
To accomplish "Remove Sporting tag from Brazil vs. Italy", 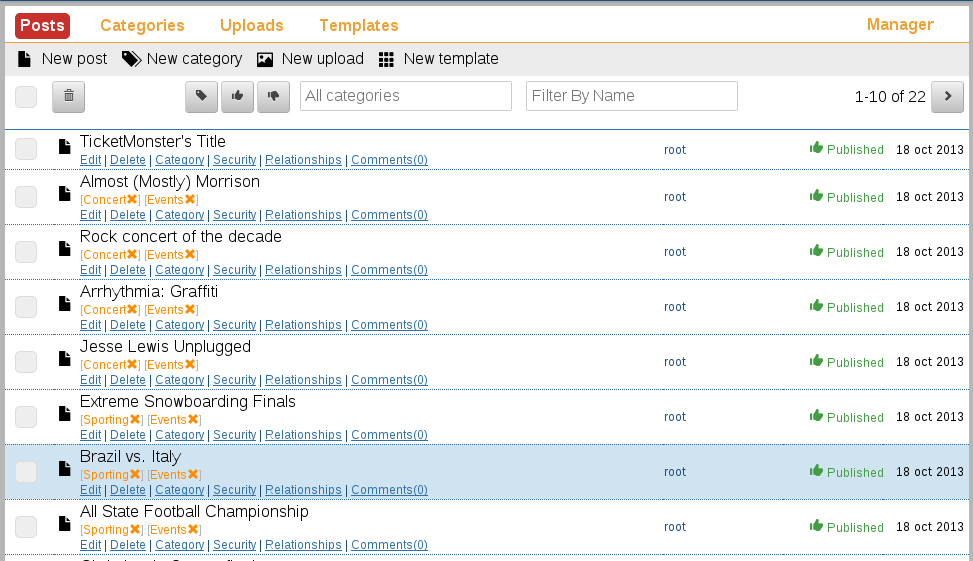I will 135,474.
